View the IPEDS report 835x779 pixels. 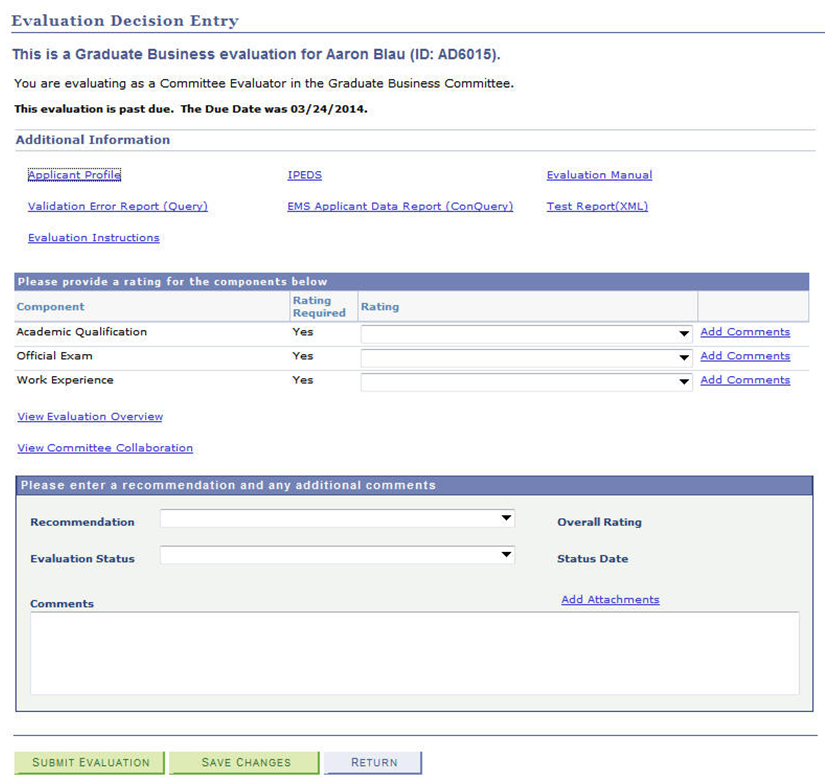[304, 174]
